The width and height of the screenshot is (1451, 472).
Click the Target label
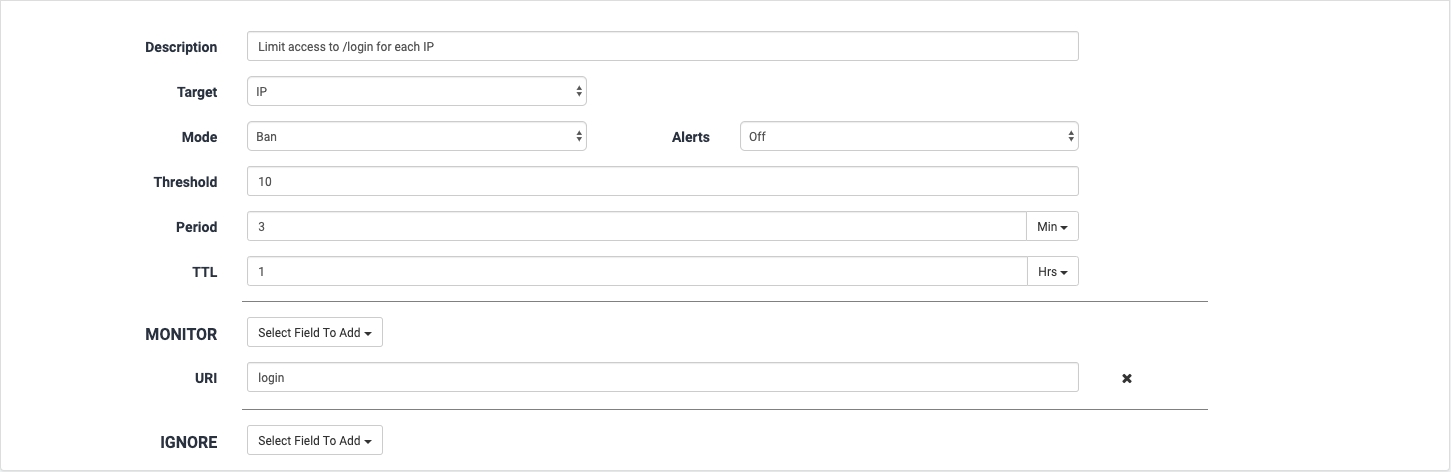197,92
